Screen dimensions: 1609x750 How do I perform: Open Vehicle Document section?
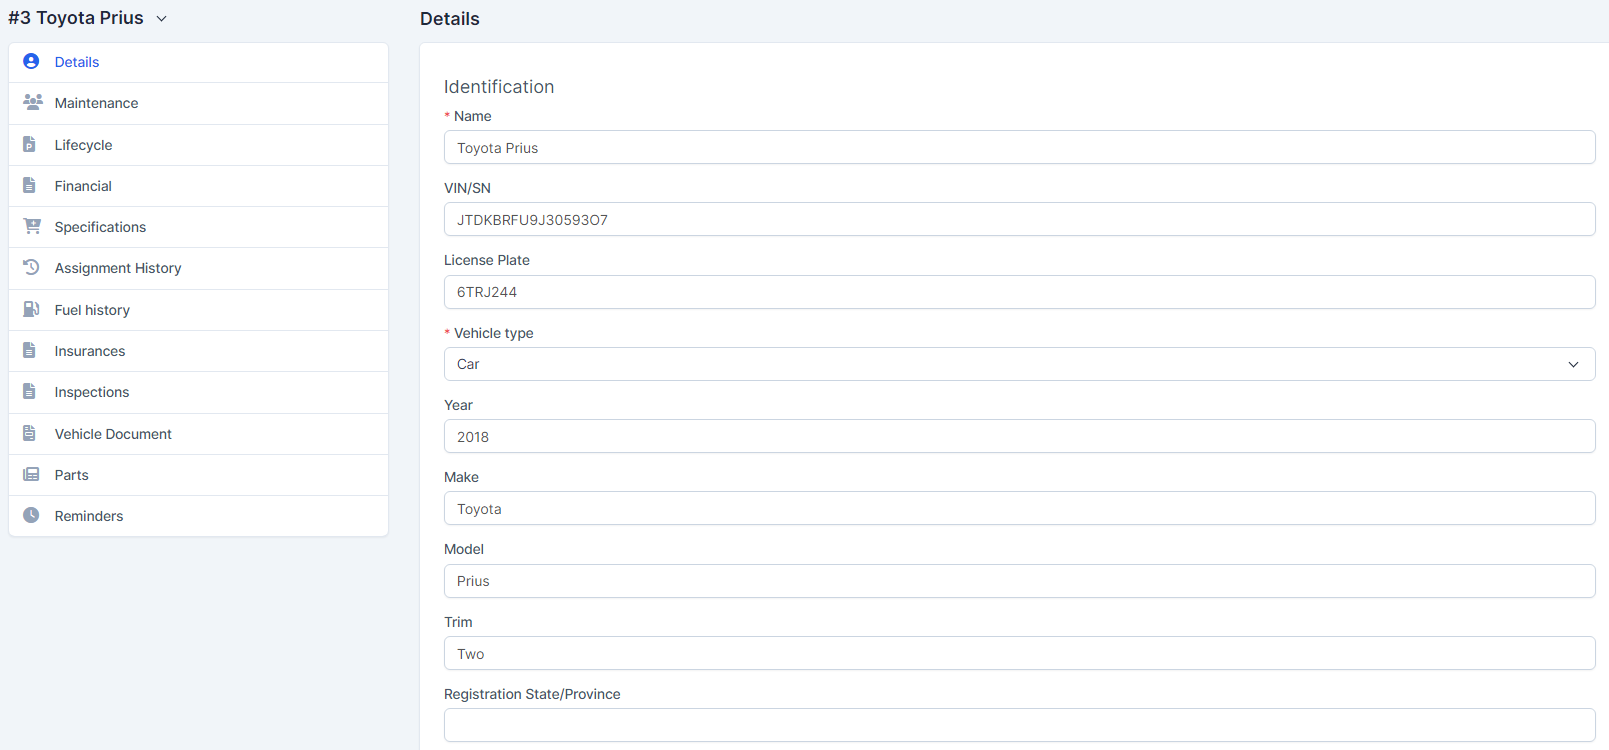point(198,434)
